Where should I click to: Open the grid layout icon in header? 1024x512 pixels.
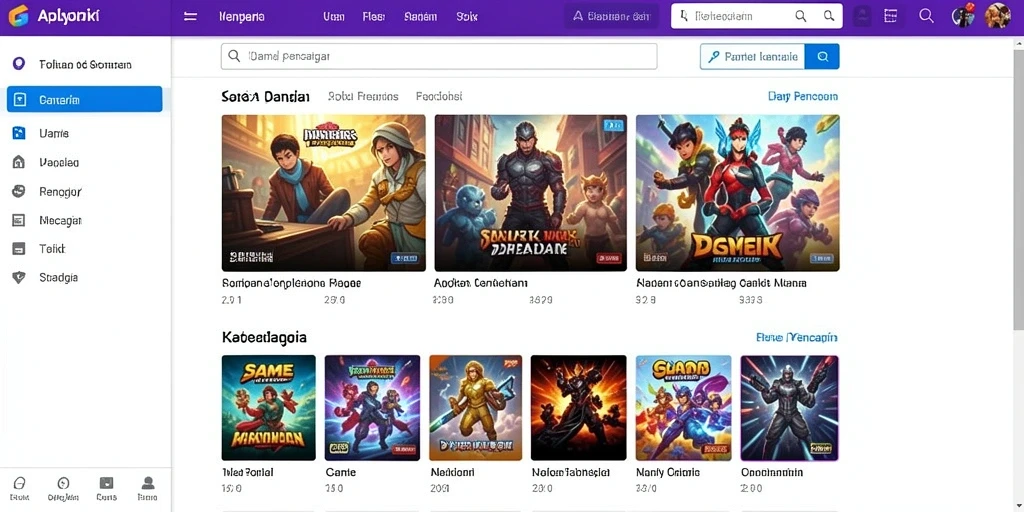tap(890, 16)
